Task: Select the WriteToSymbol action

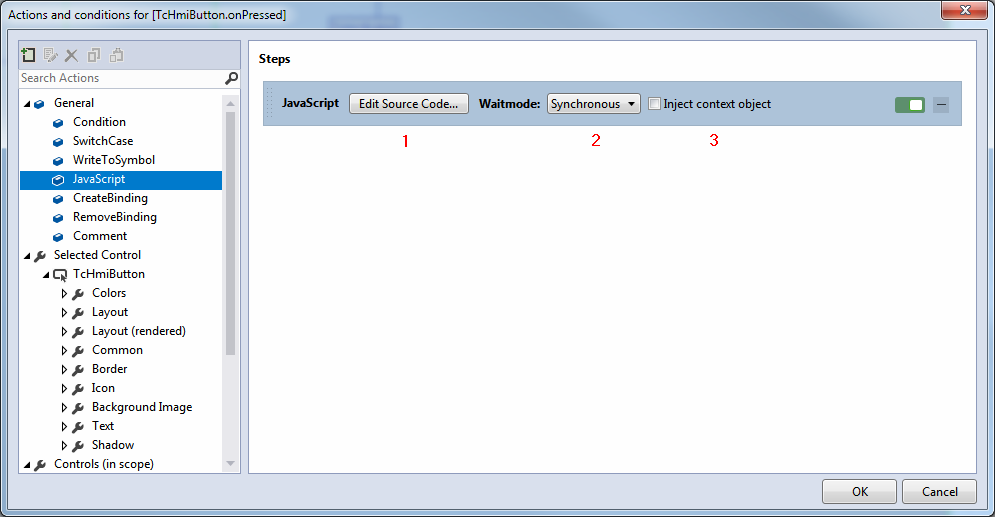Action: tap(114, 160)
